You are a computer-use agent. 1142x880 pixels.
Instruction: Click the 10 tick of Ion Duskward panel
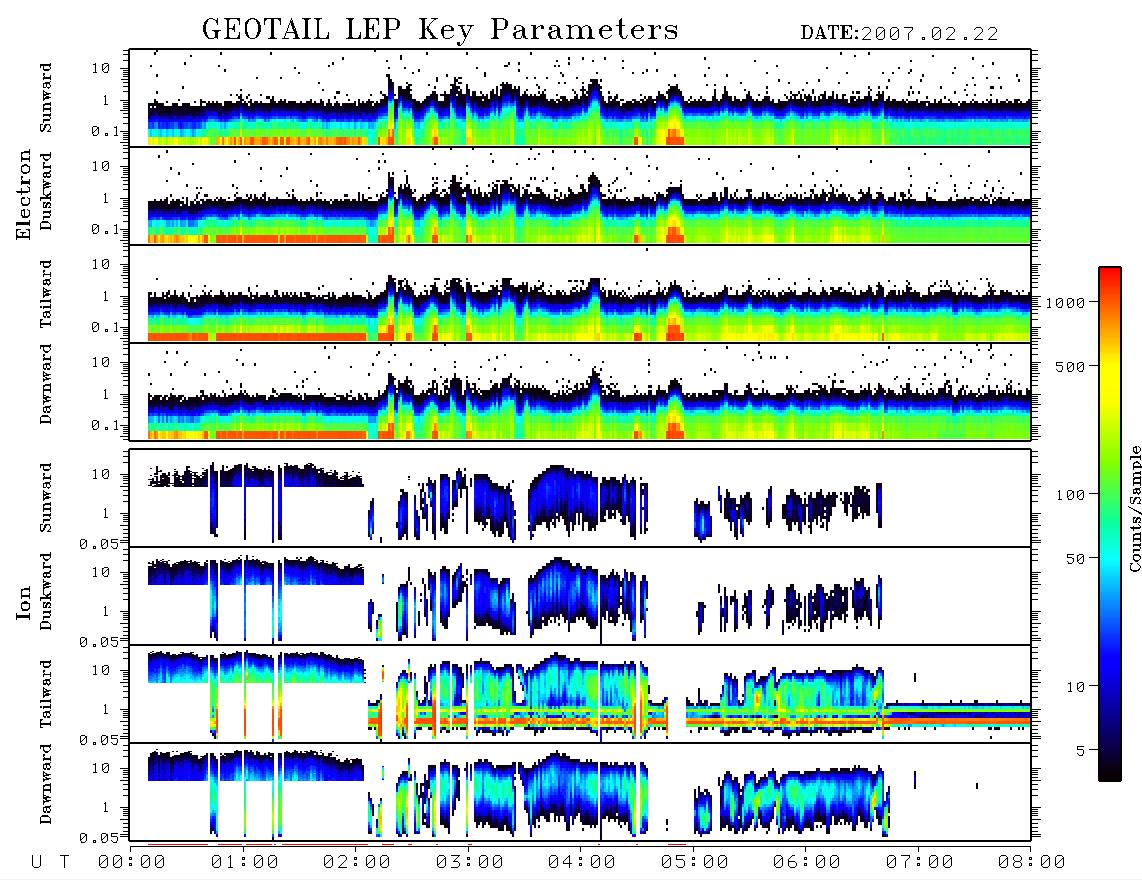click(101, 573)
